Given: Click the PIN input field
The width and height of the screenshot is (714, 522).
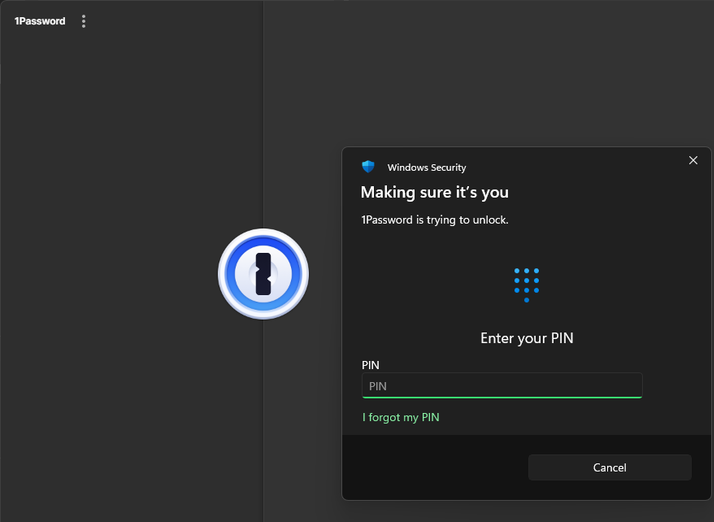Looking at the screenshot, I should coord(502,385).
